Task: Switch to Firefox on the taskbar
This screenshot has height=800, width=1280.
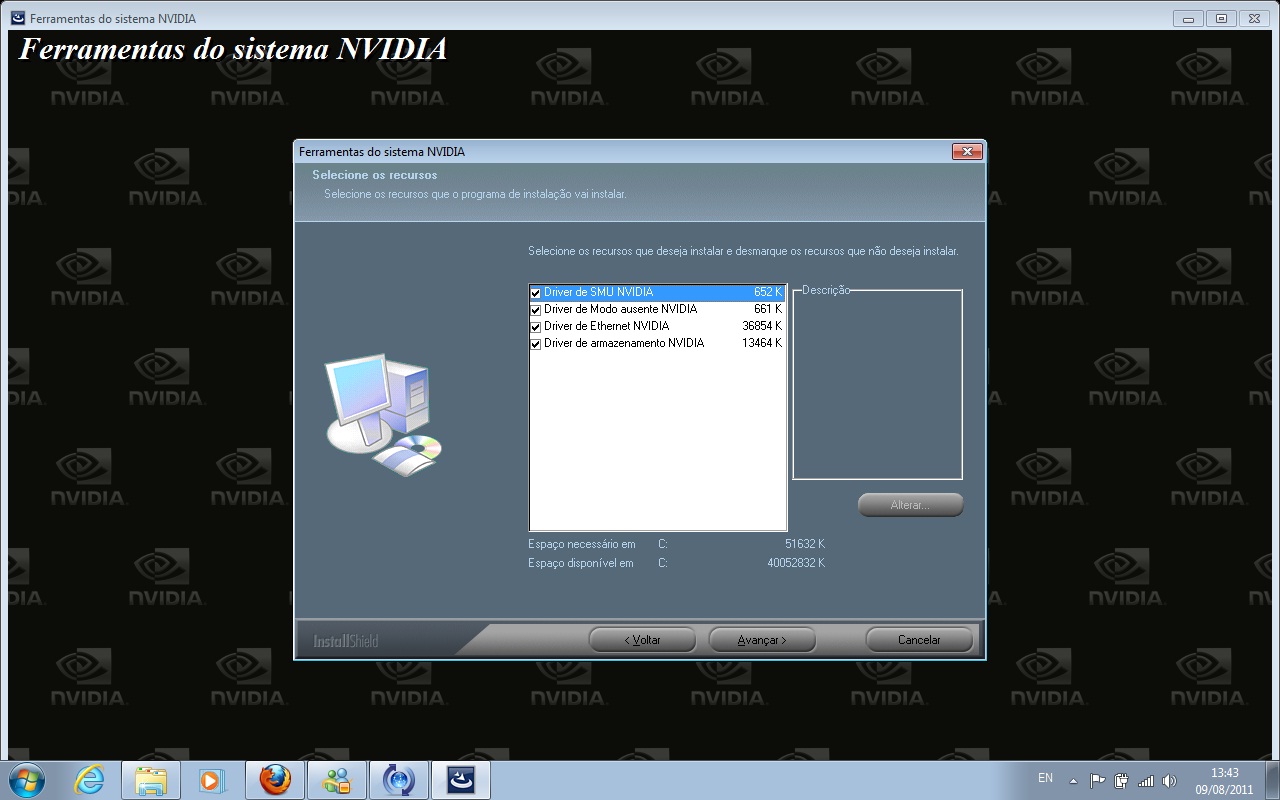Action: pyautogui.click(x=275, y=780)
